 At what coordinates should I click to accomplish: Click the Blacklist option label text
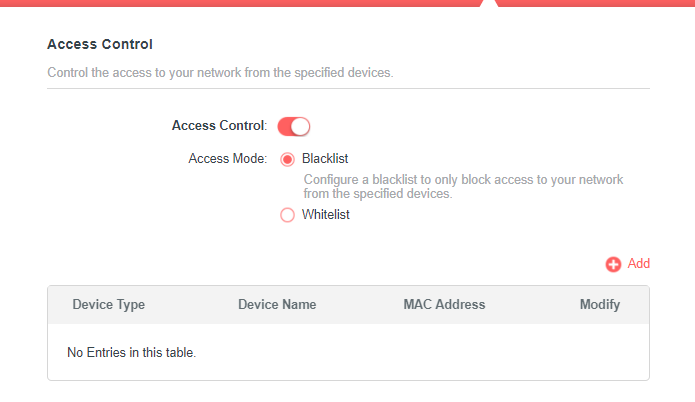pyautogui.click(x=325, y=159)
